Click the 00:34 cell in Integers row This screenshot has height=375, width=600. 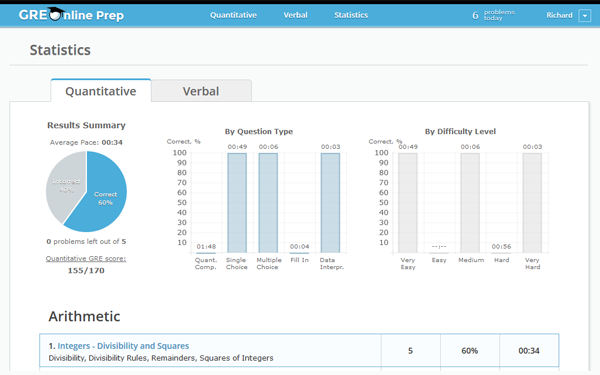click(x=529, y=351)
